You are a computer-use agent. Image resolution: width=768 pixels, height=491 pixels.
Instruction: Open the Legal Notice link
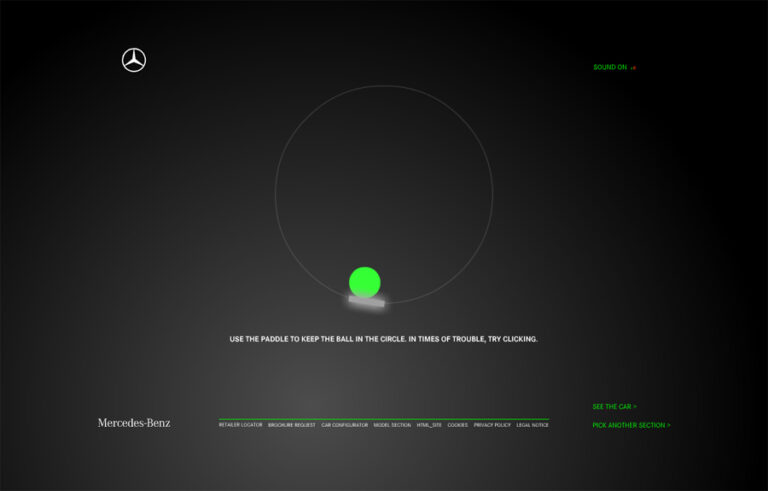pos(532,425)
